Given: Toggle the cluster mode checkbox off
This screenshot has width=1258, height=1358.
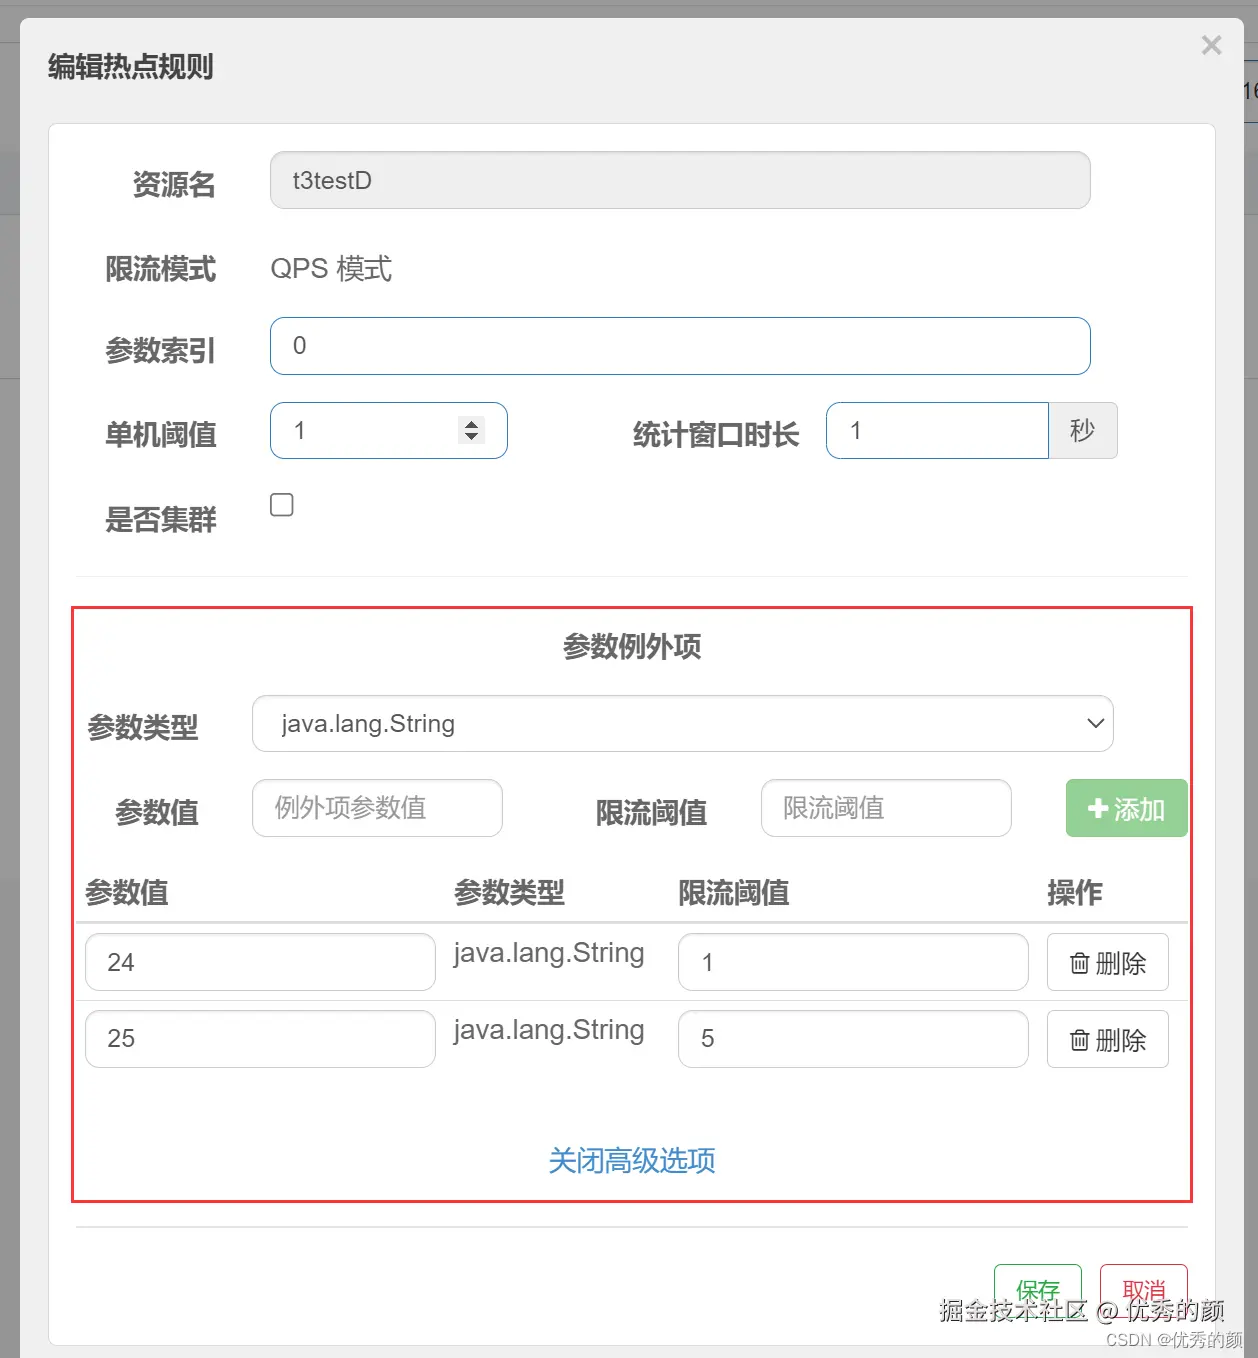Looking at the screenshot, I should 281,505.
